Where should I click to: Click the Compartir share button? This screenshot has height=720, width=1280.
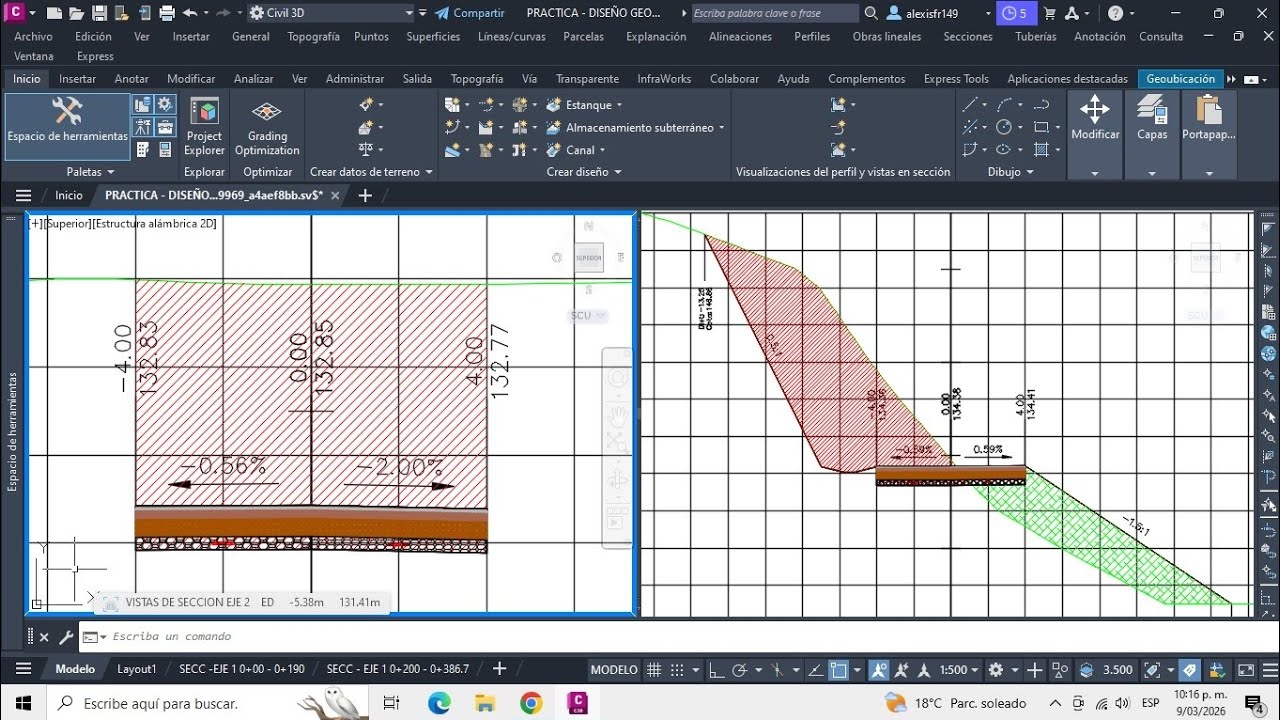pyautogui.click(x=470, y=13)
